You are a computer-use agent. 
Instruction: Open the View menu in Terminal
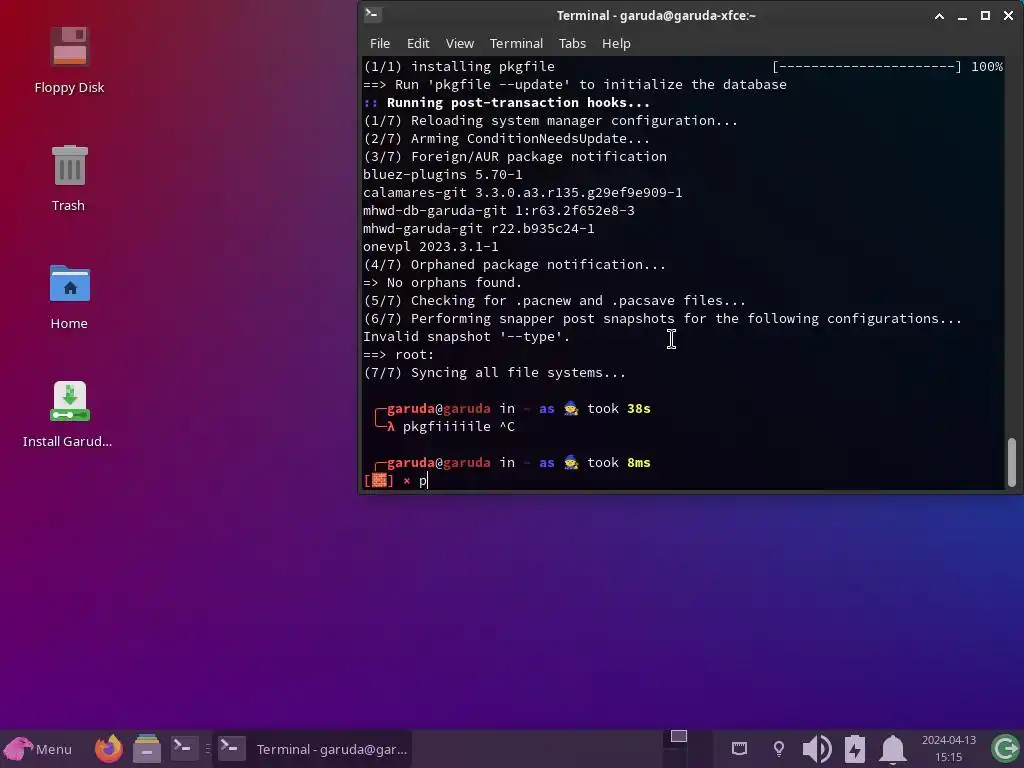460,43
